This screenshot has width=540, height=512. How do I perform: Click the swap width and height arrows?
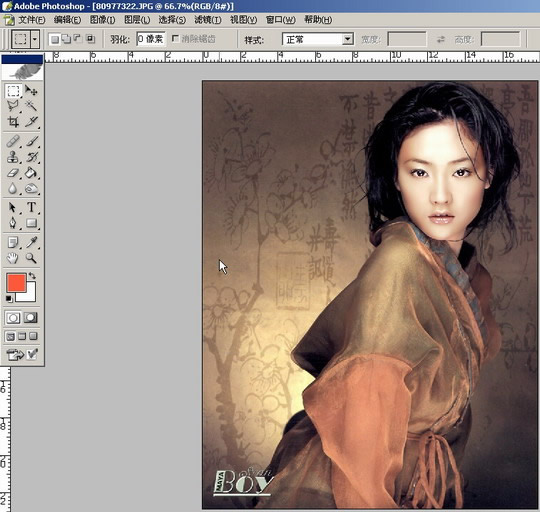click(x=440, y=40)
